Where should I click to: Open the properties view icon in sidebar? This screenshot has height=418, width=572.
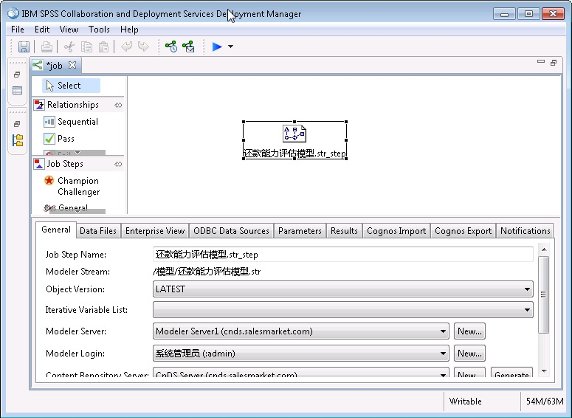pyautogui.click(x=17, y=90)
